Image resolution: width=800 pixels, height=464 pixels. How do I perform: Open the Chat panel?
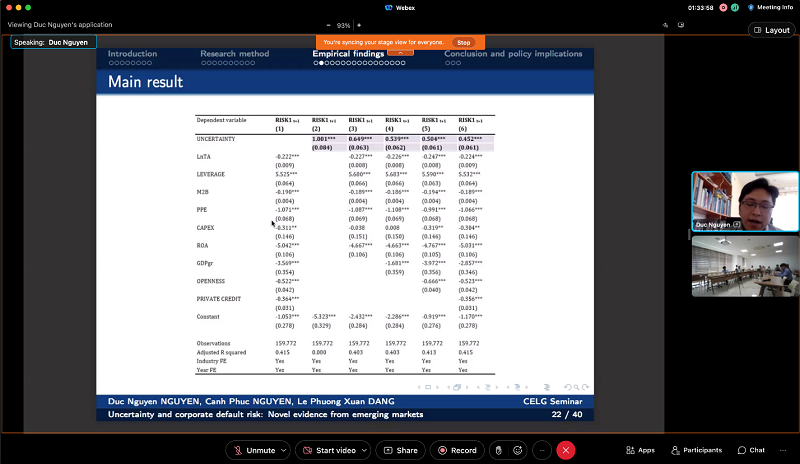point(751,450)
